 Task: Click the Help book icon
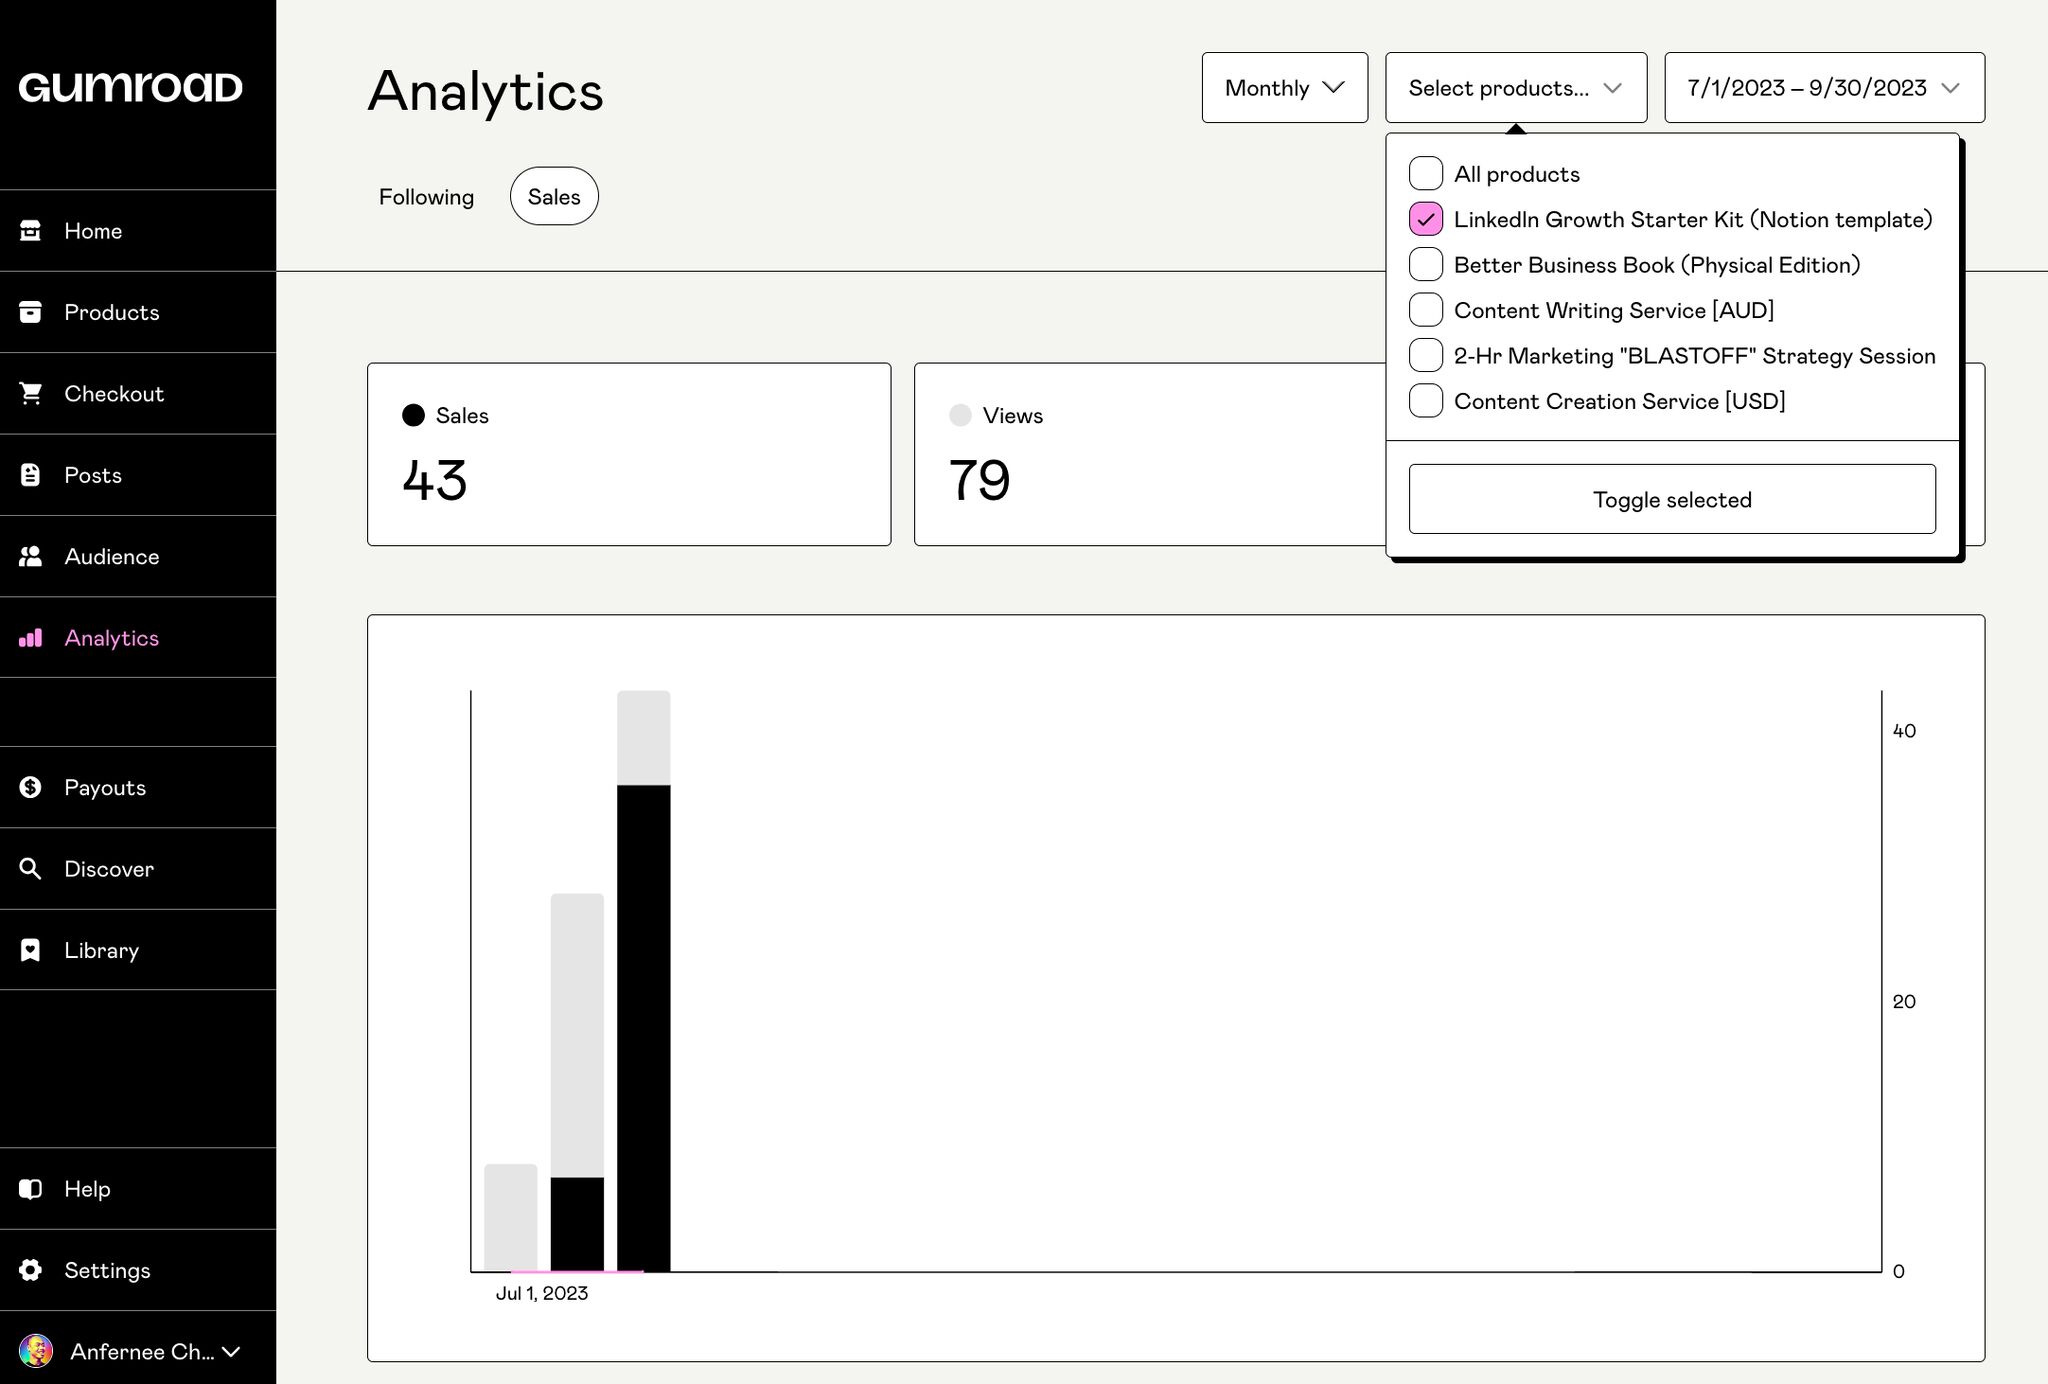pyautogui.click(x=31, y=1189)
